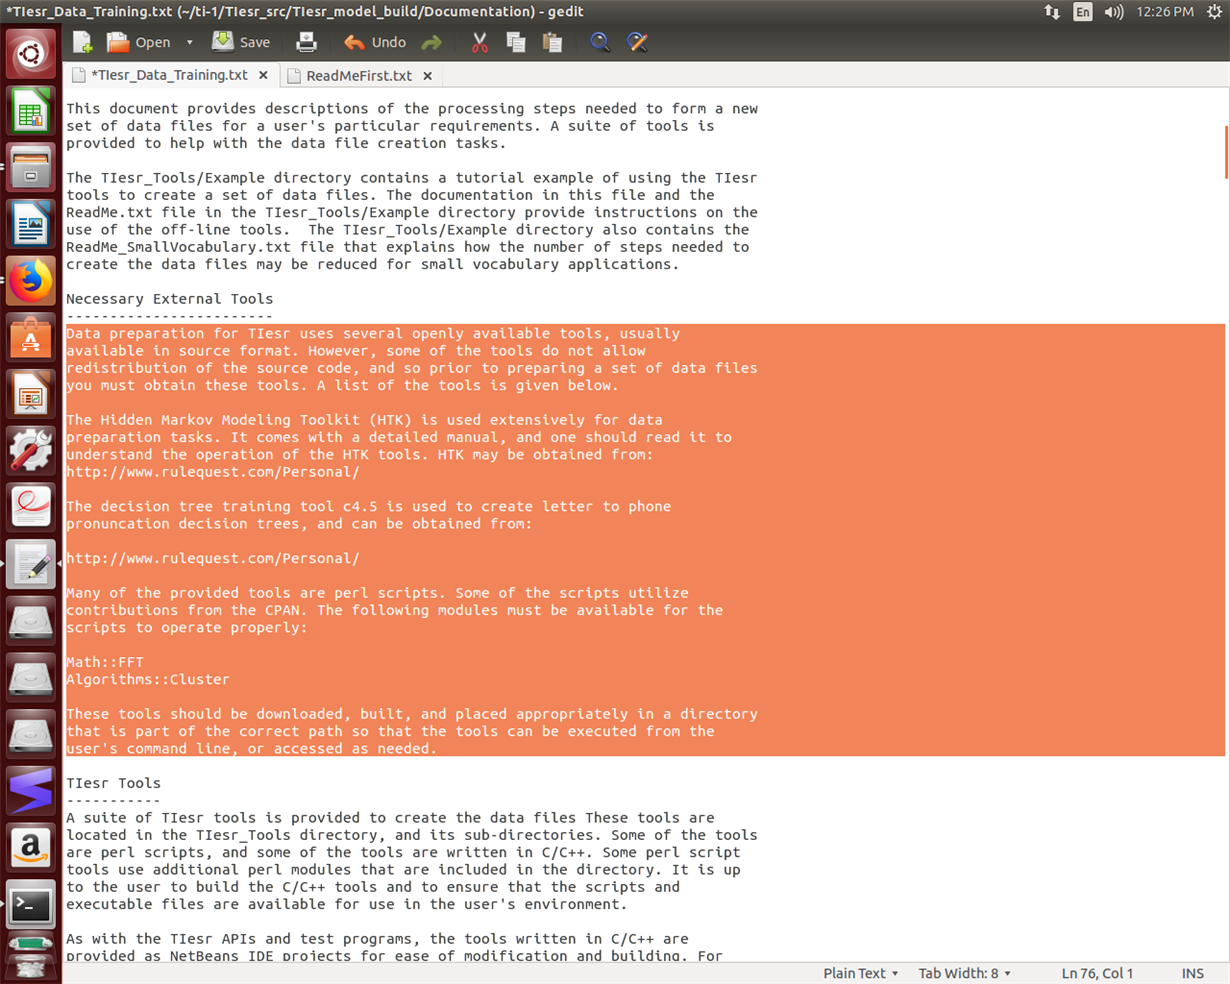The image size is (1230, 984).
Task: Open Plain Text language dropdown
Action: tap(860, 973)
